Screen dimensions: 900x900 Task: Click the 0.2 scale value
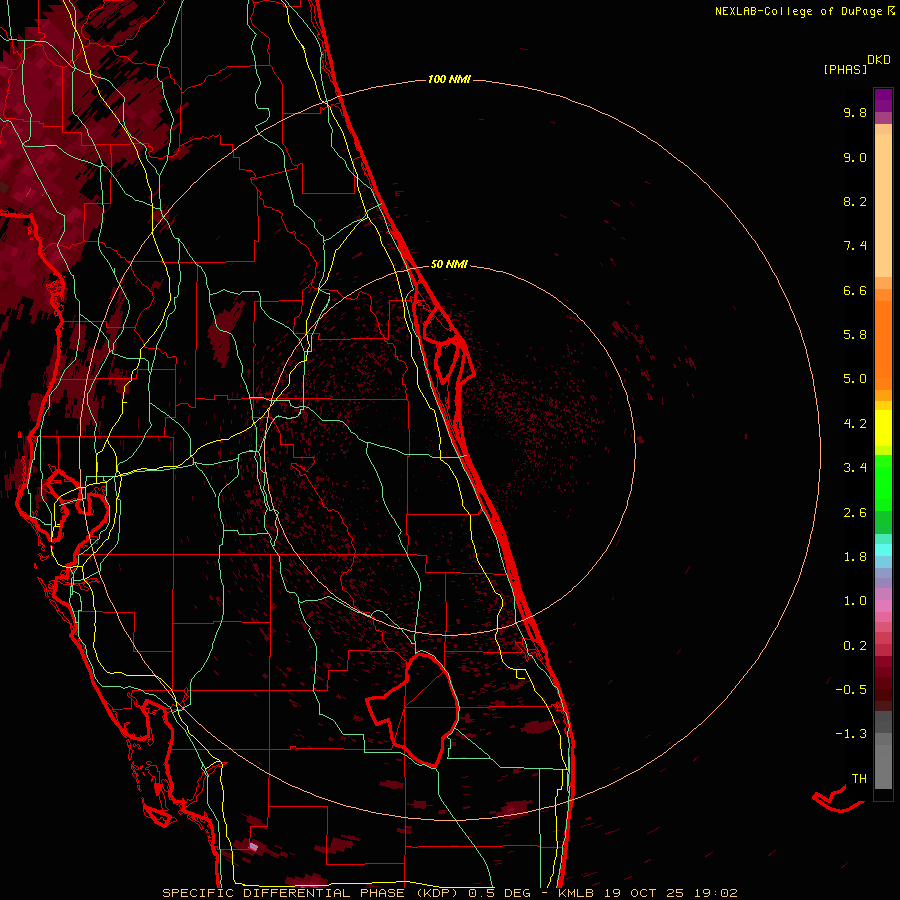click(855, 646)
